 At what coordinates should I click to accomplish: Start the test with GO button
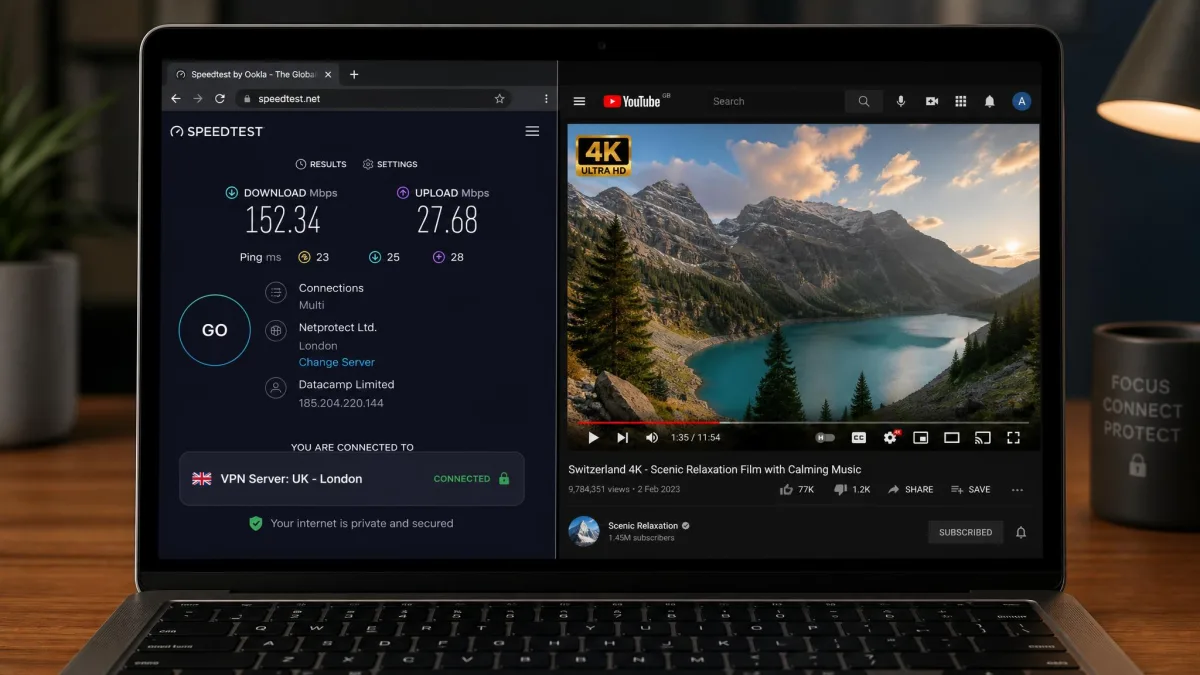(x=214, y=330)
